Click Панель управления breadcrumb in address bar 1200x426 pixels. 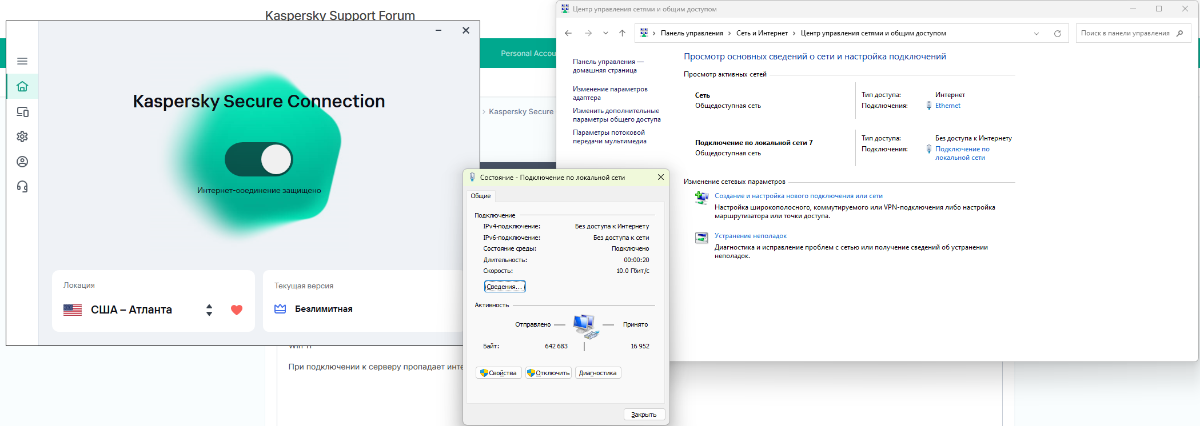(692, 33)
